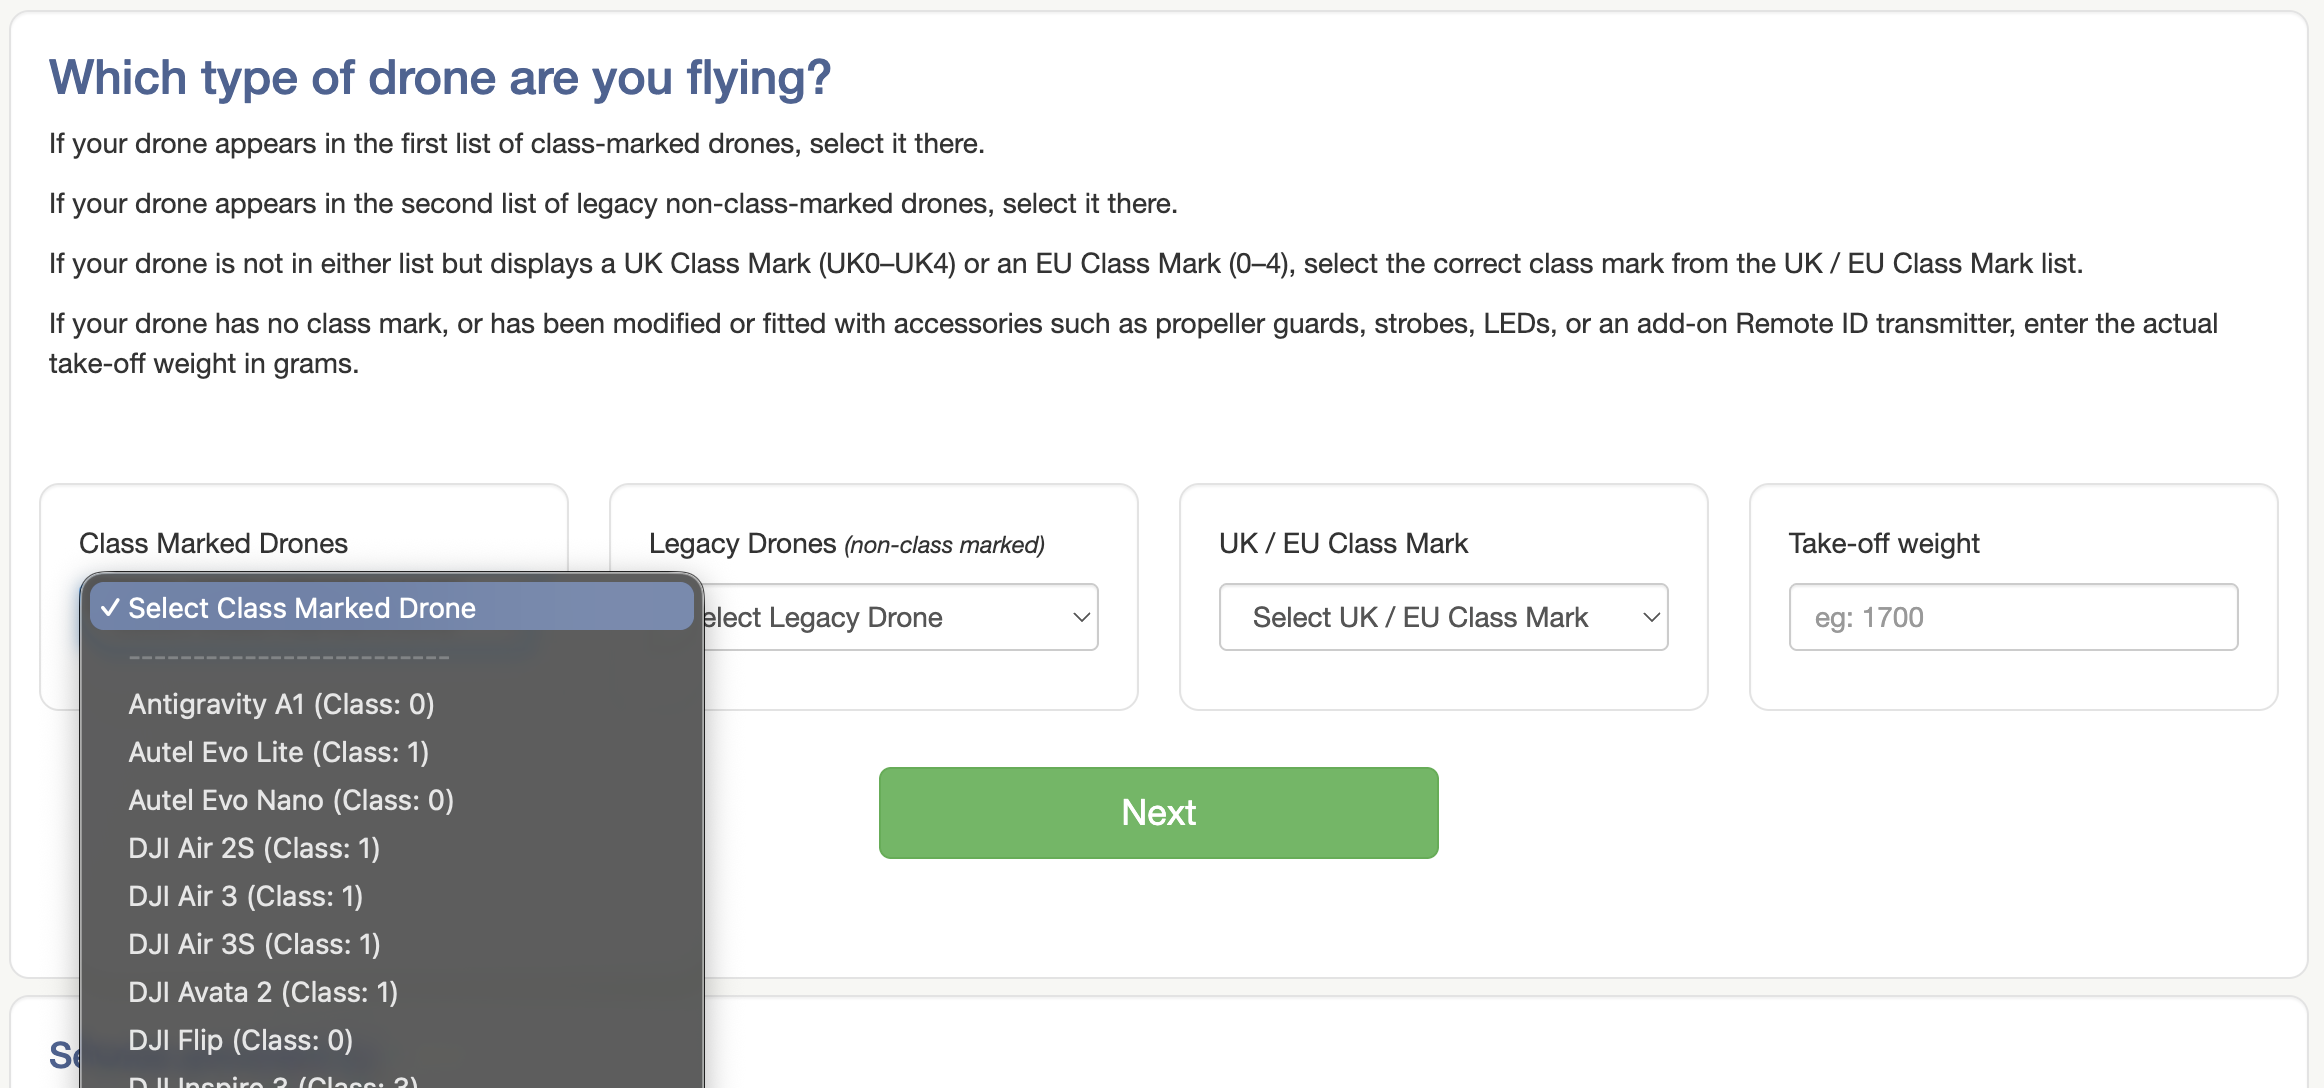Click the checkmark beside Select Class Marked Drone

point(110,608)
